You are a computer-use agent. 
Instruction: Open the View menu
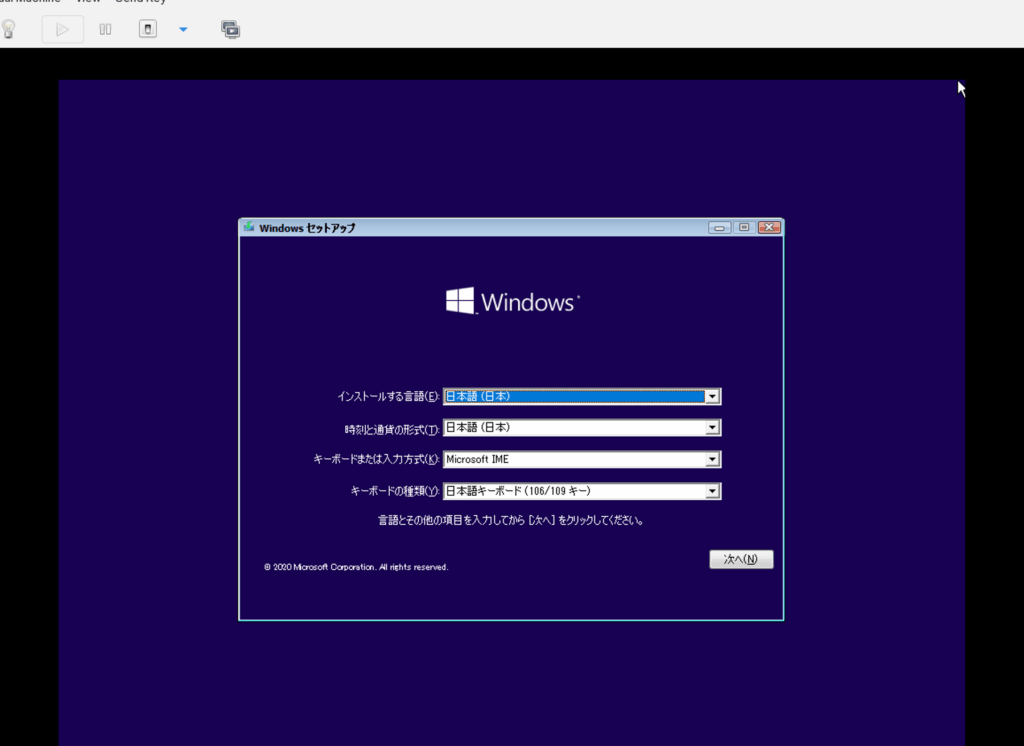click(88, 2)
